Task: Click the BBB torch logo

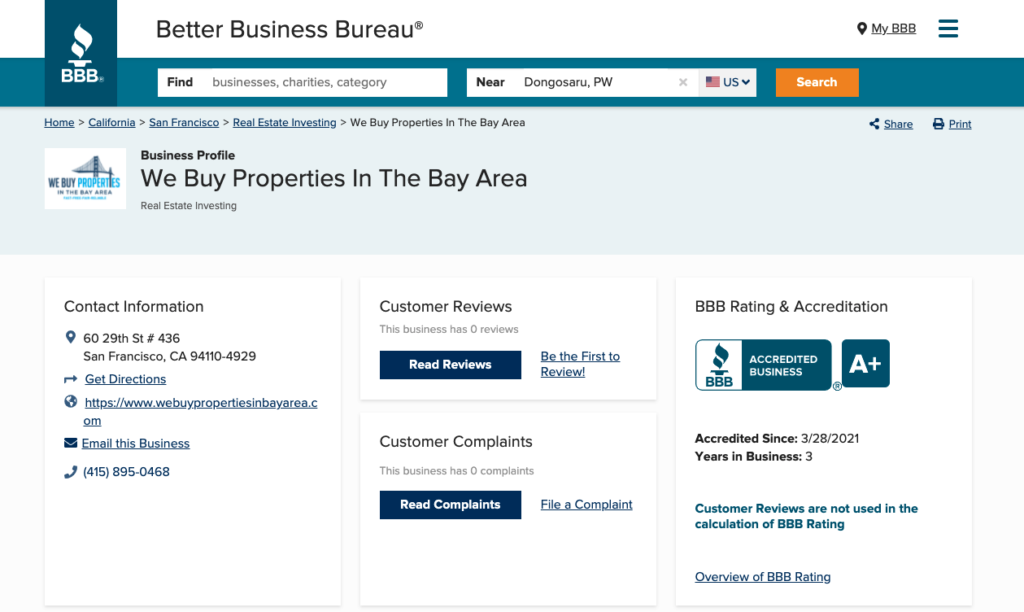Action: (81, 53)
